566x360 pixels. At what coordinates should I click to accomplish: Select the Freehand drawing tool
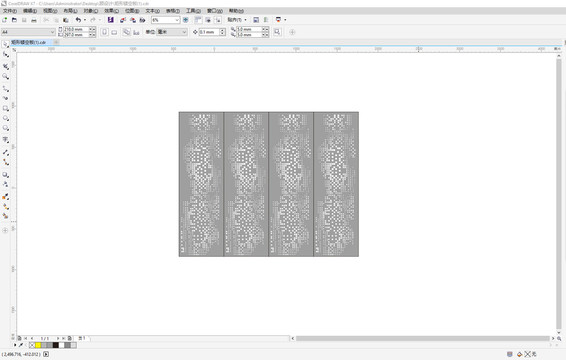point(5,88)
